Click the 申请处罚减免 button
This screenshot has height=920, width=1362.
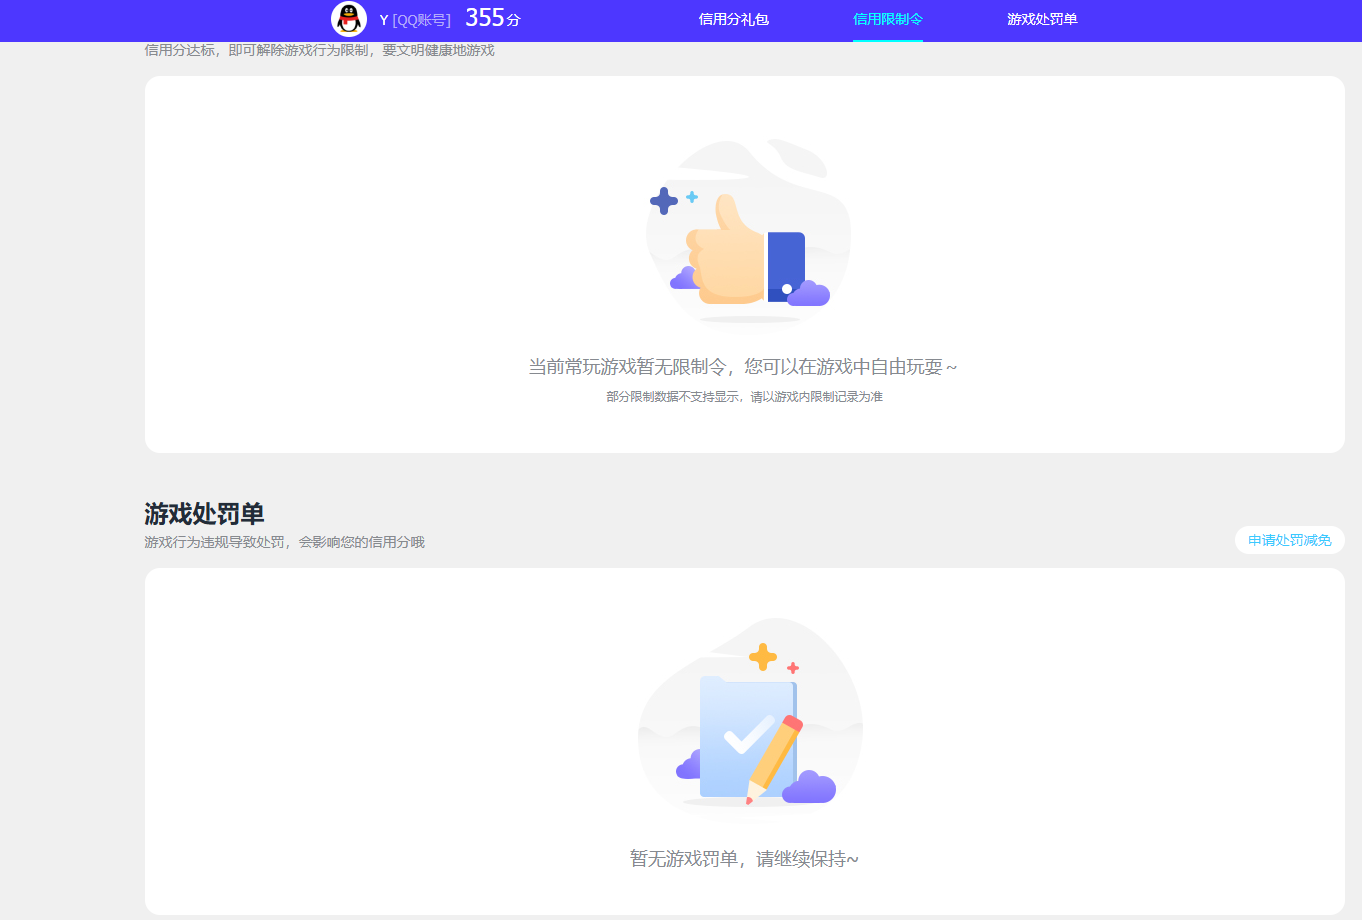(x=1289, y=540)
